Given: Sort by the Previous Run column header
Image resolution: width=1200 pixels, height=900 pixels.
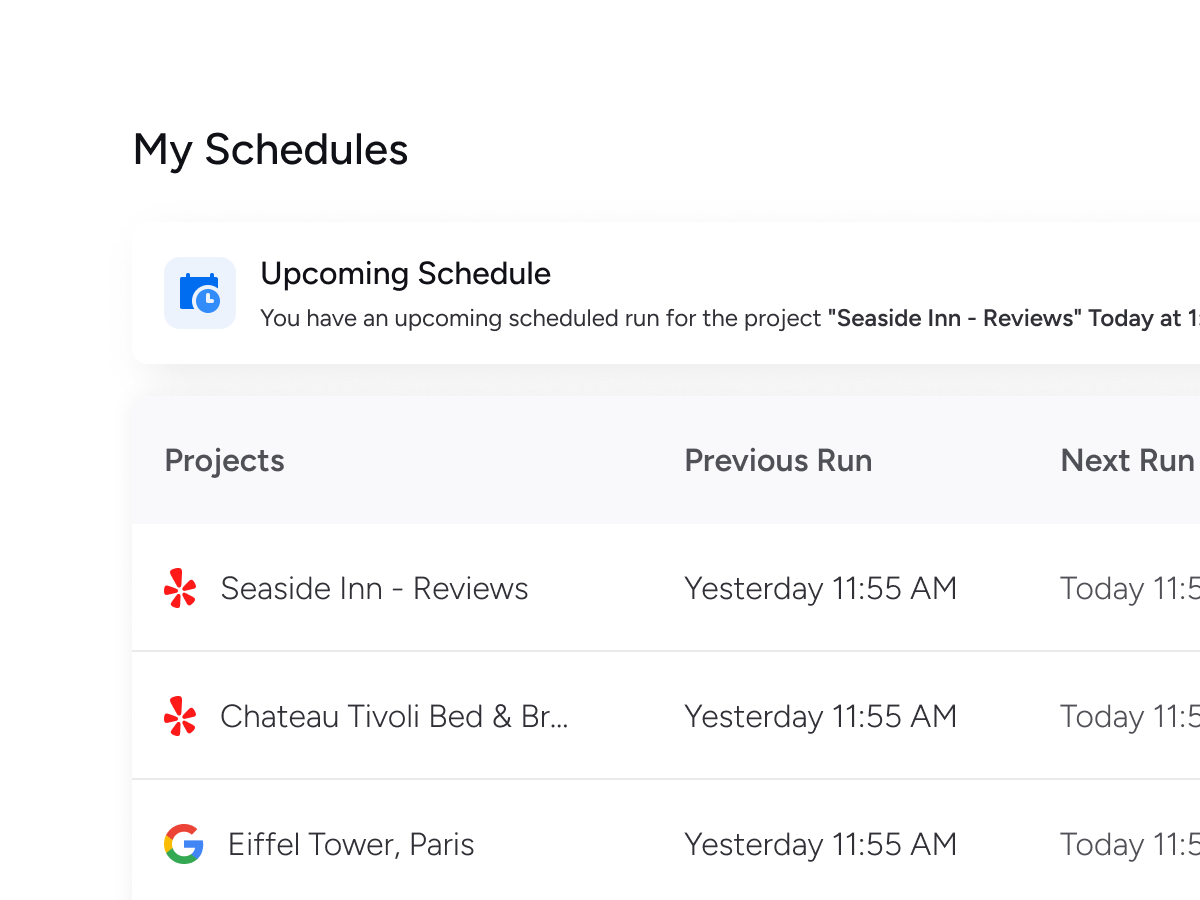Looking at the screenshot, I should [778, 460].
